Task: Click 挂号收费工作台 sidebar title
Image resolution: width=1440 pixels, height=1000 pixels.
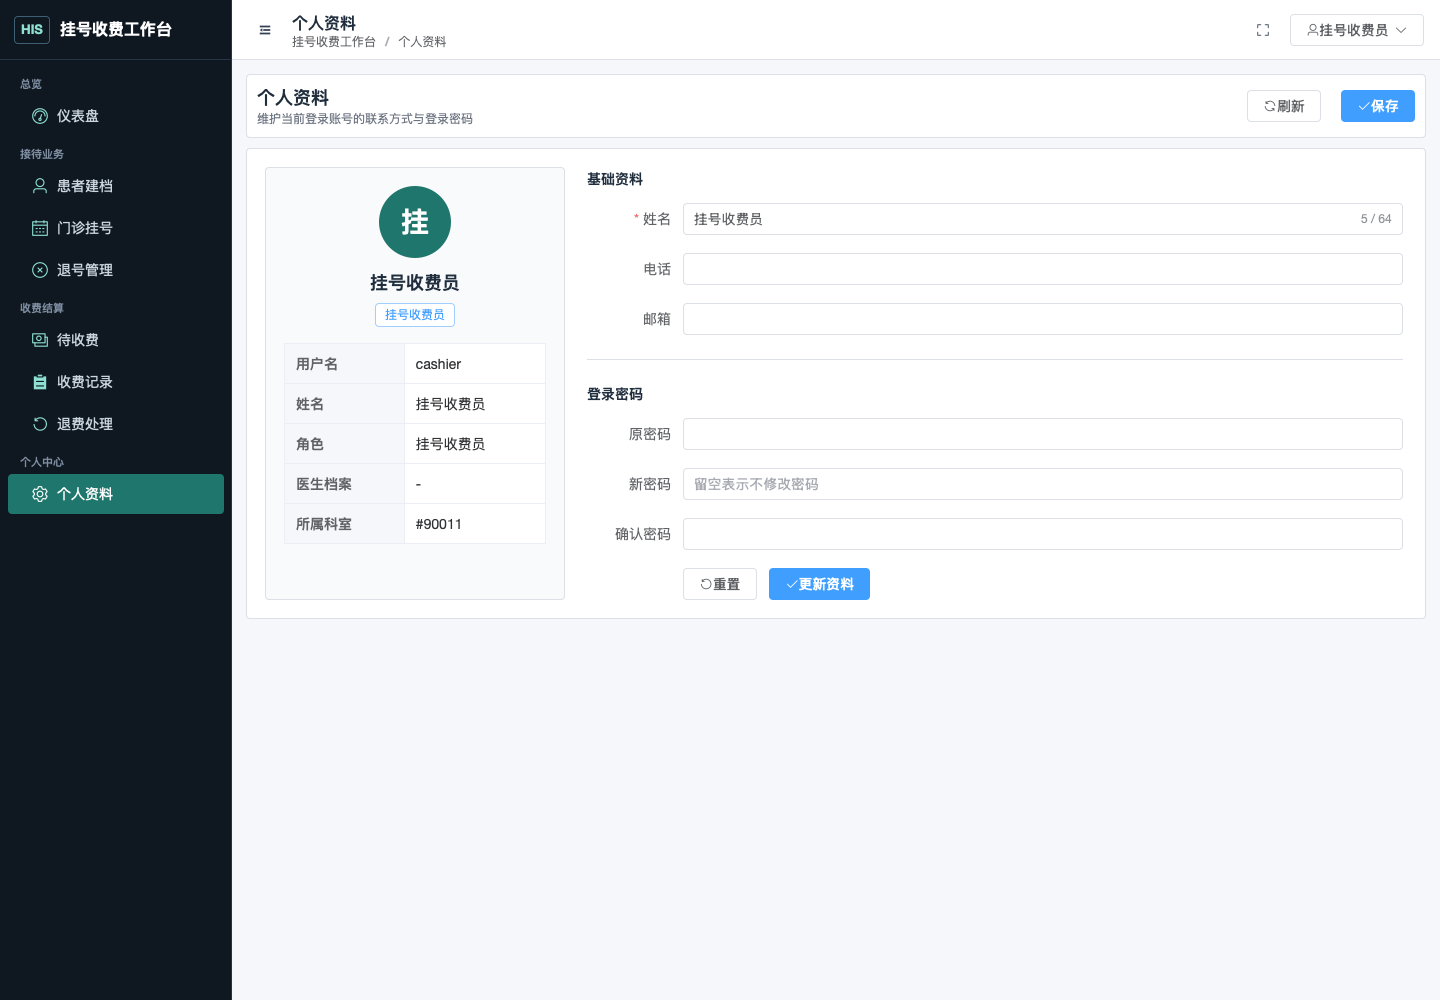Action: pyautogui.click(x=116, y=30)
